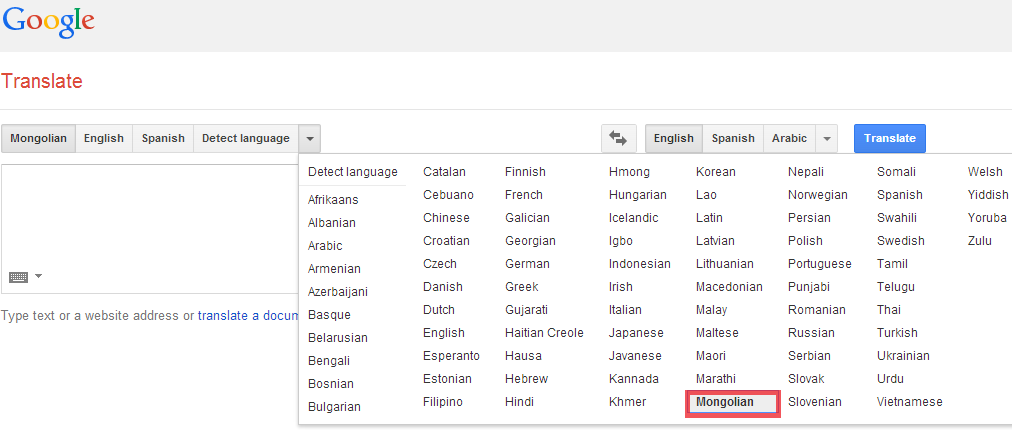Viewport: 1012px width, 431px height.
Task: Click the 'translate a document' link
Action: pyautogui.click(x=248, y=316)
